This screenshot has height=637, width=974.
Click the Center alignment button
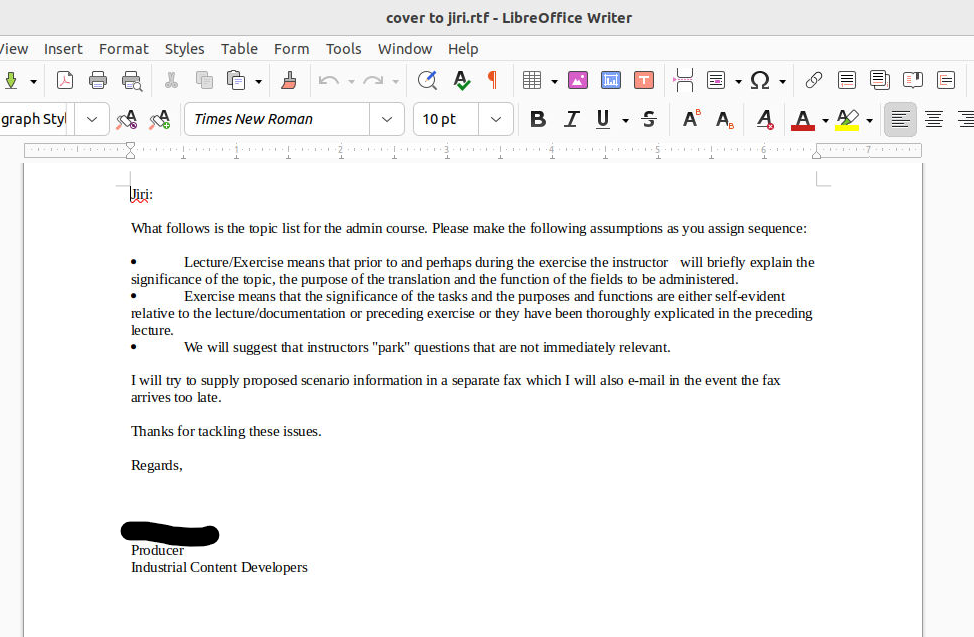(x=934, y=119)
